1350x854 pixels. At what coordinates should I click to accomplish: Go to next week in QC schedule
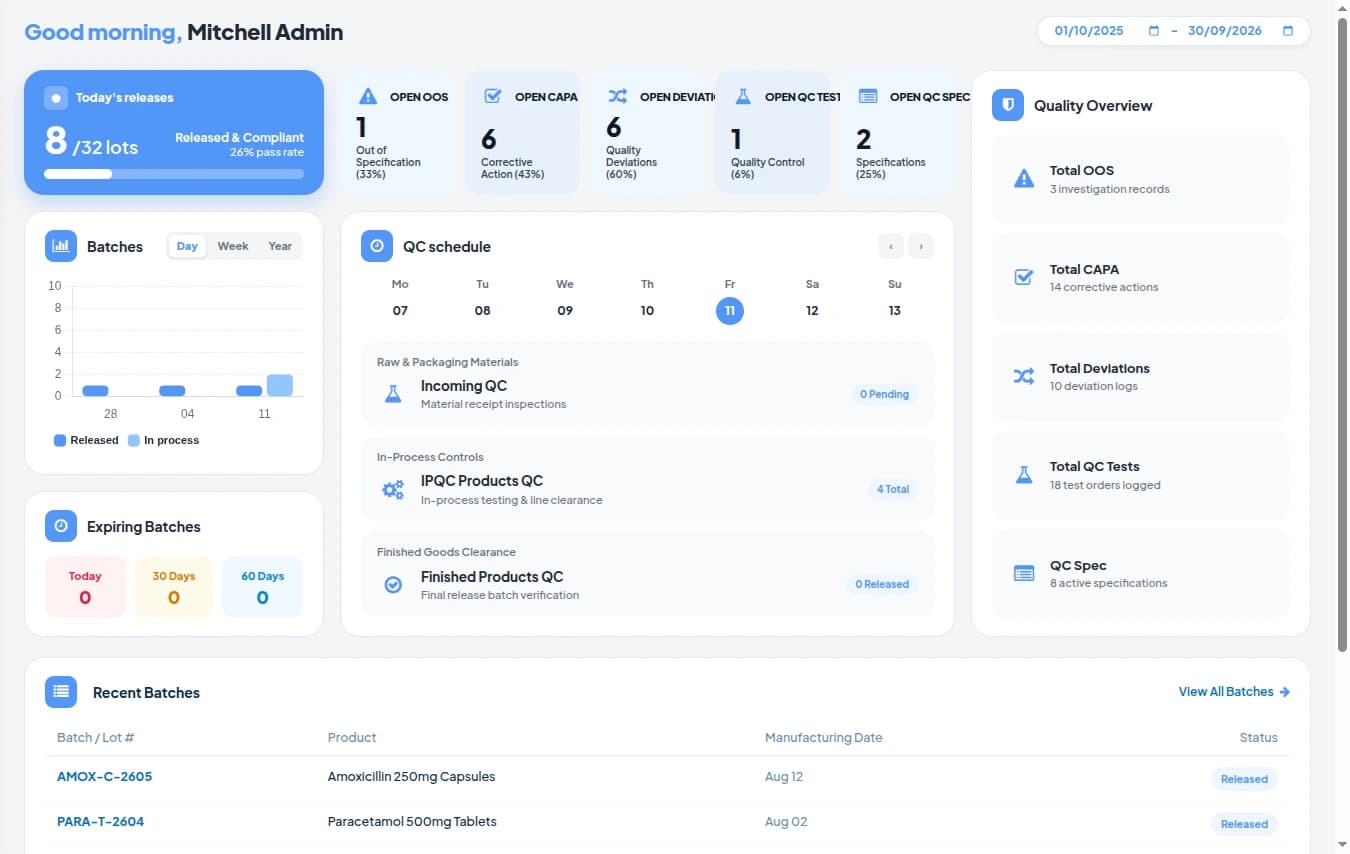point(921,246)
